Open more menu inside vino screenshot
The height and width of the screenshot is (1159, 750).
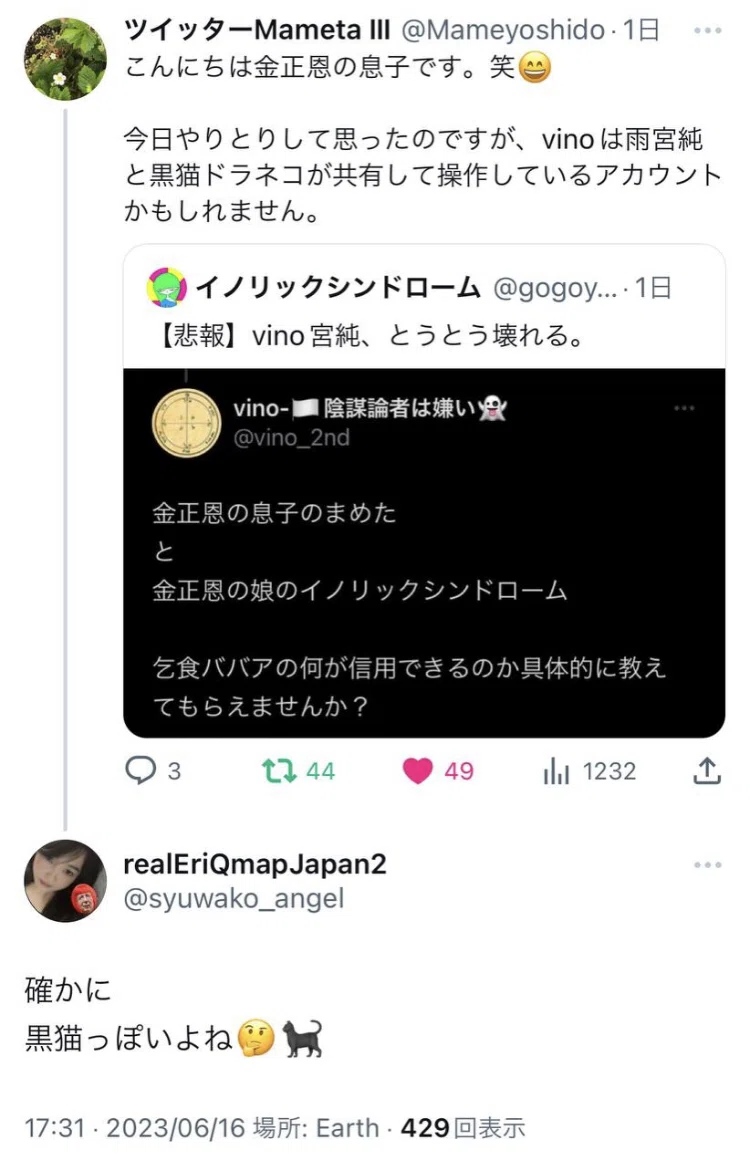(x=684, y=408)
